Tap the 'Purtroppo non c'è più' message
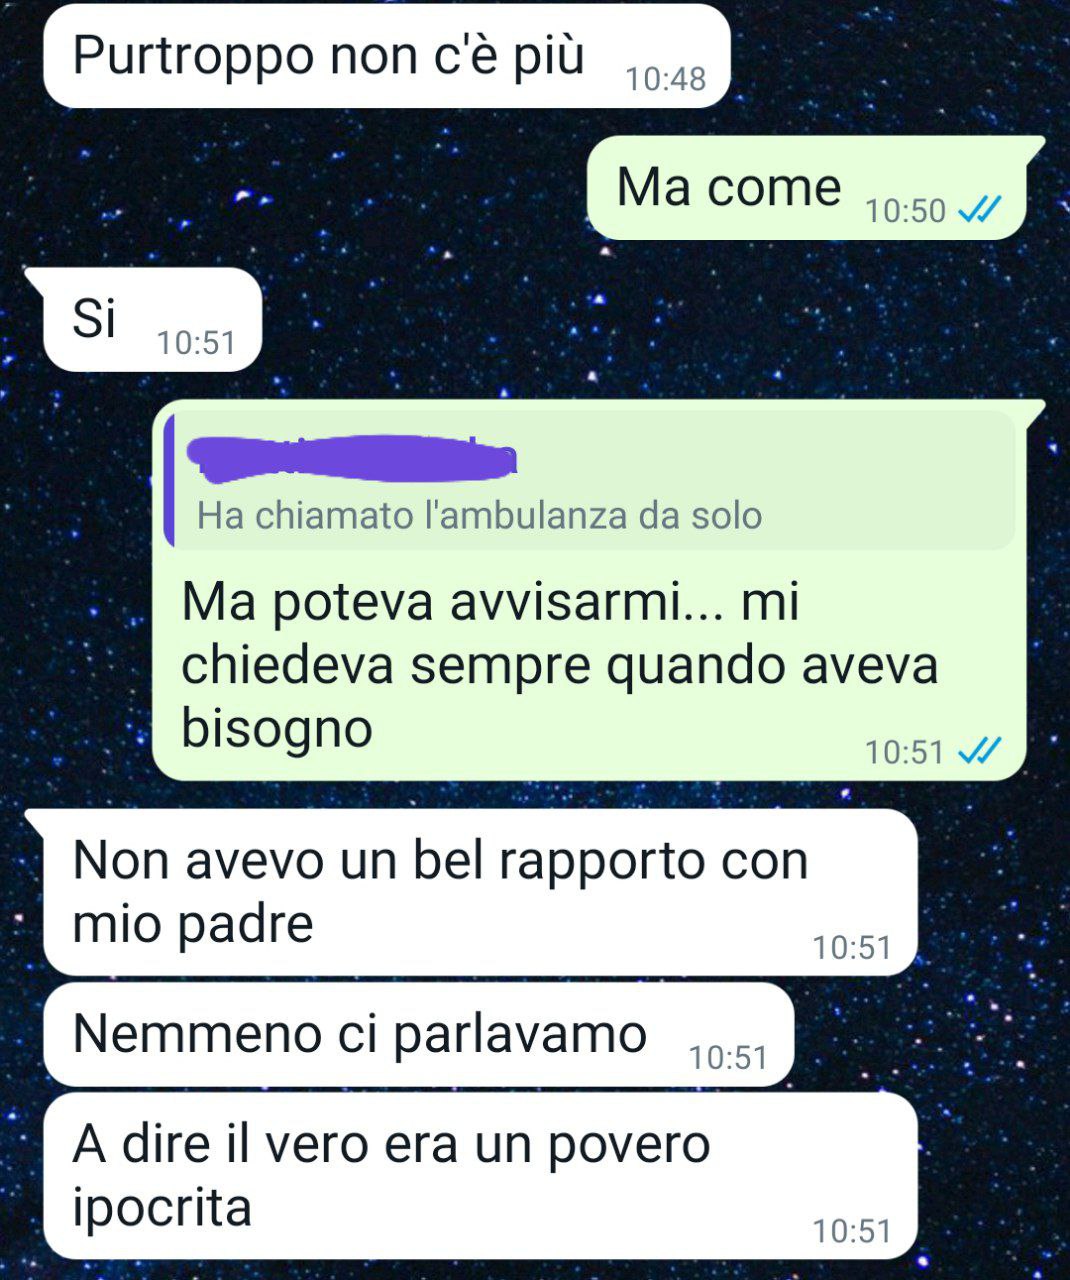 (386, 55)
